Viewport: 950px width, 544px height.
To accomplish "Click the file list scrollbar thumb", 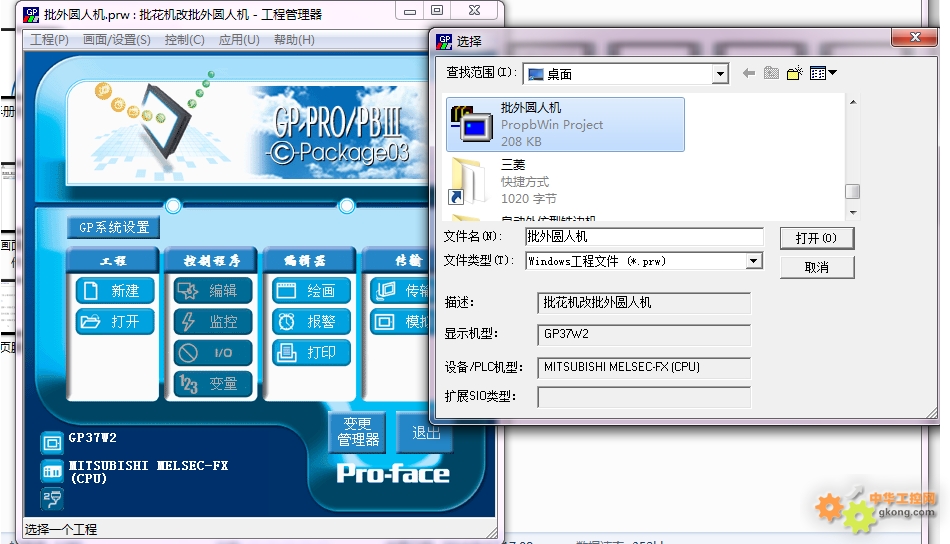I will [852, 191].
